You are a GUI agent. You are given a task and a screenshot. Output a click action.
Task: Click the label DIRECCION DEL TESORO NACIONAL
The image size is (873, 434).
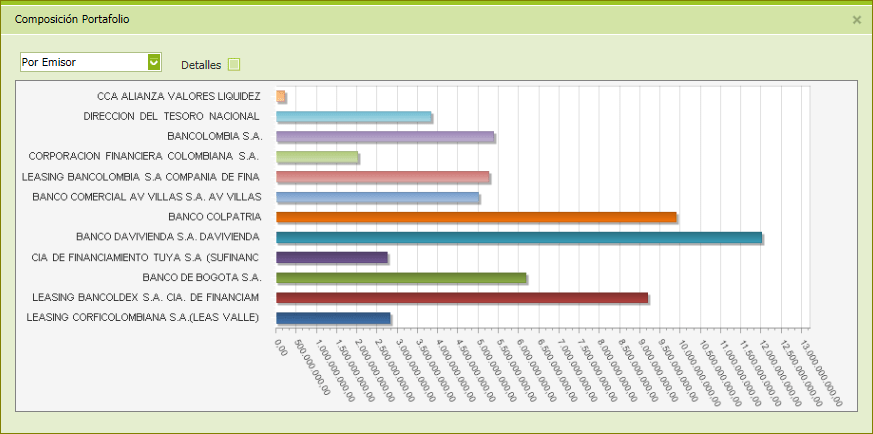pyautogui.click(x=171, y=116)
